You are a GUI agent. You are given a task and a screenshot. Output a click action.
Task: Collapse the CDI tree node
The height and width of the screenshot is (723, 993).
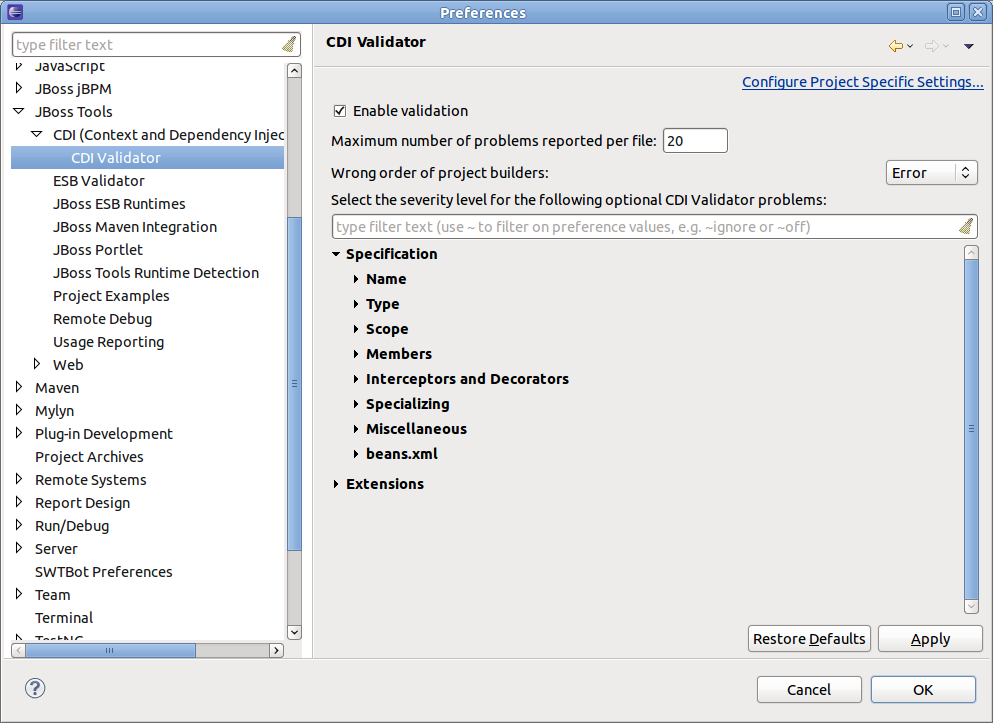[x=37, y=134]
